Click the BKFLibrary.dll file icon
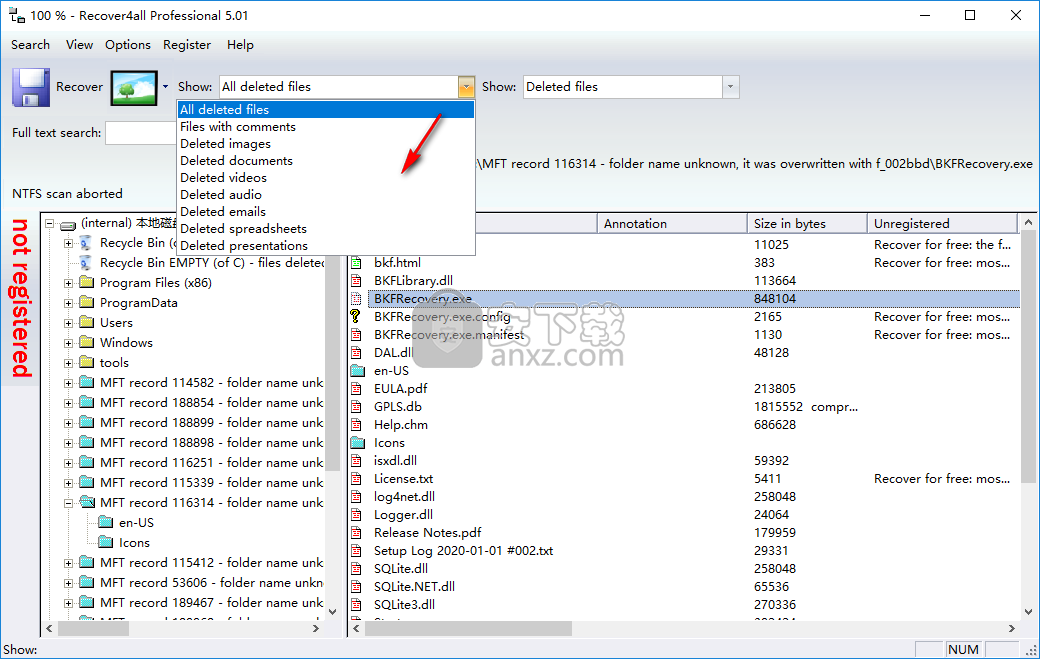 click(x=356, y=280)
